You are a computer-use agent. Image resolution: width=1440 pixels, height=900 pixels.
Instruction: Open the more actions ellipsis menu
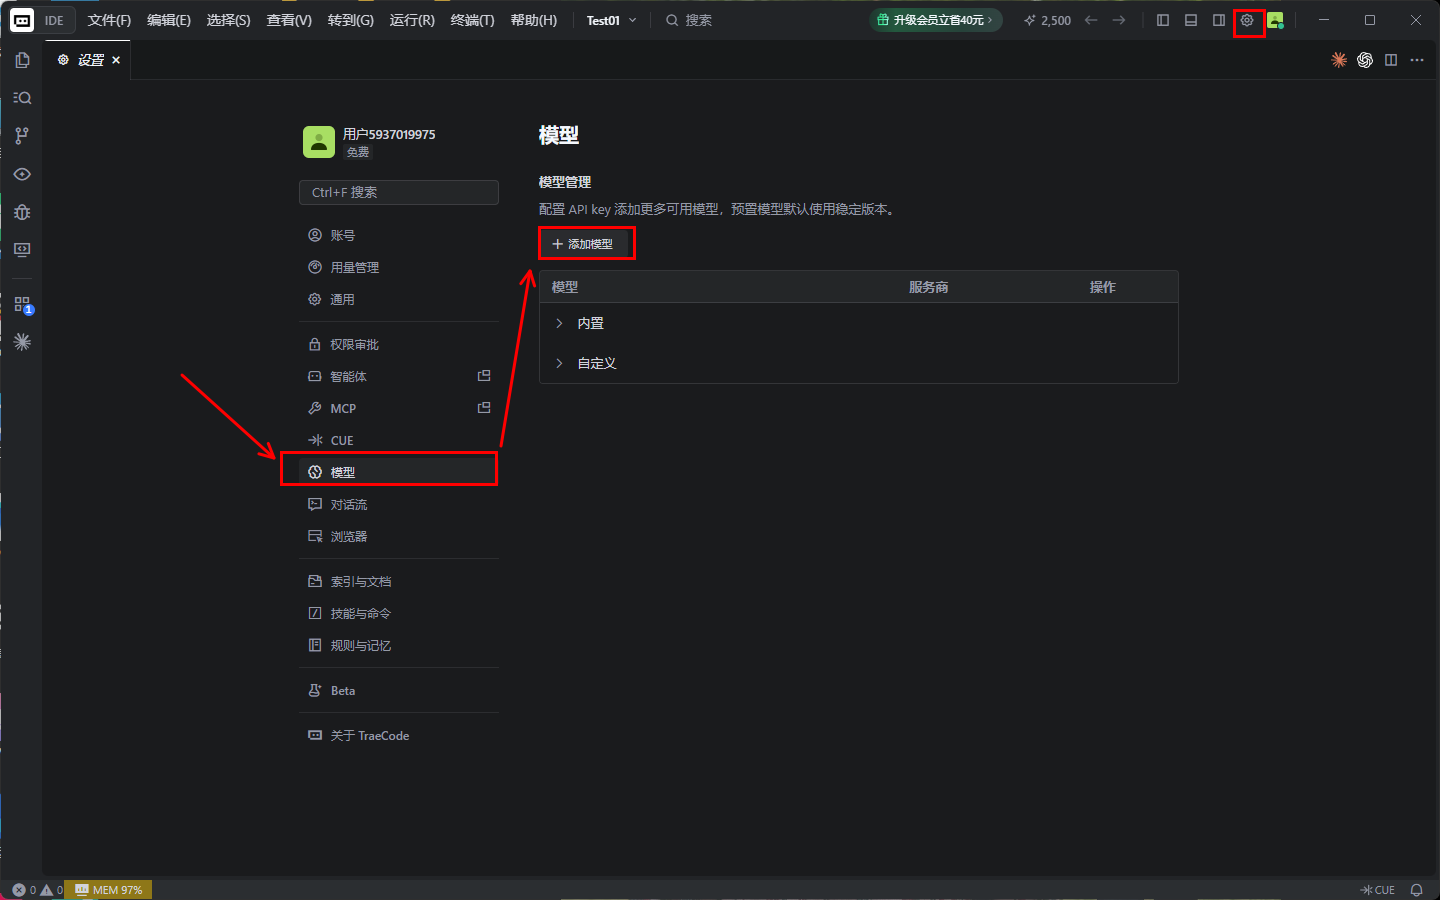[1417, 60]
